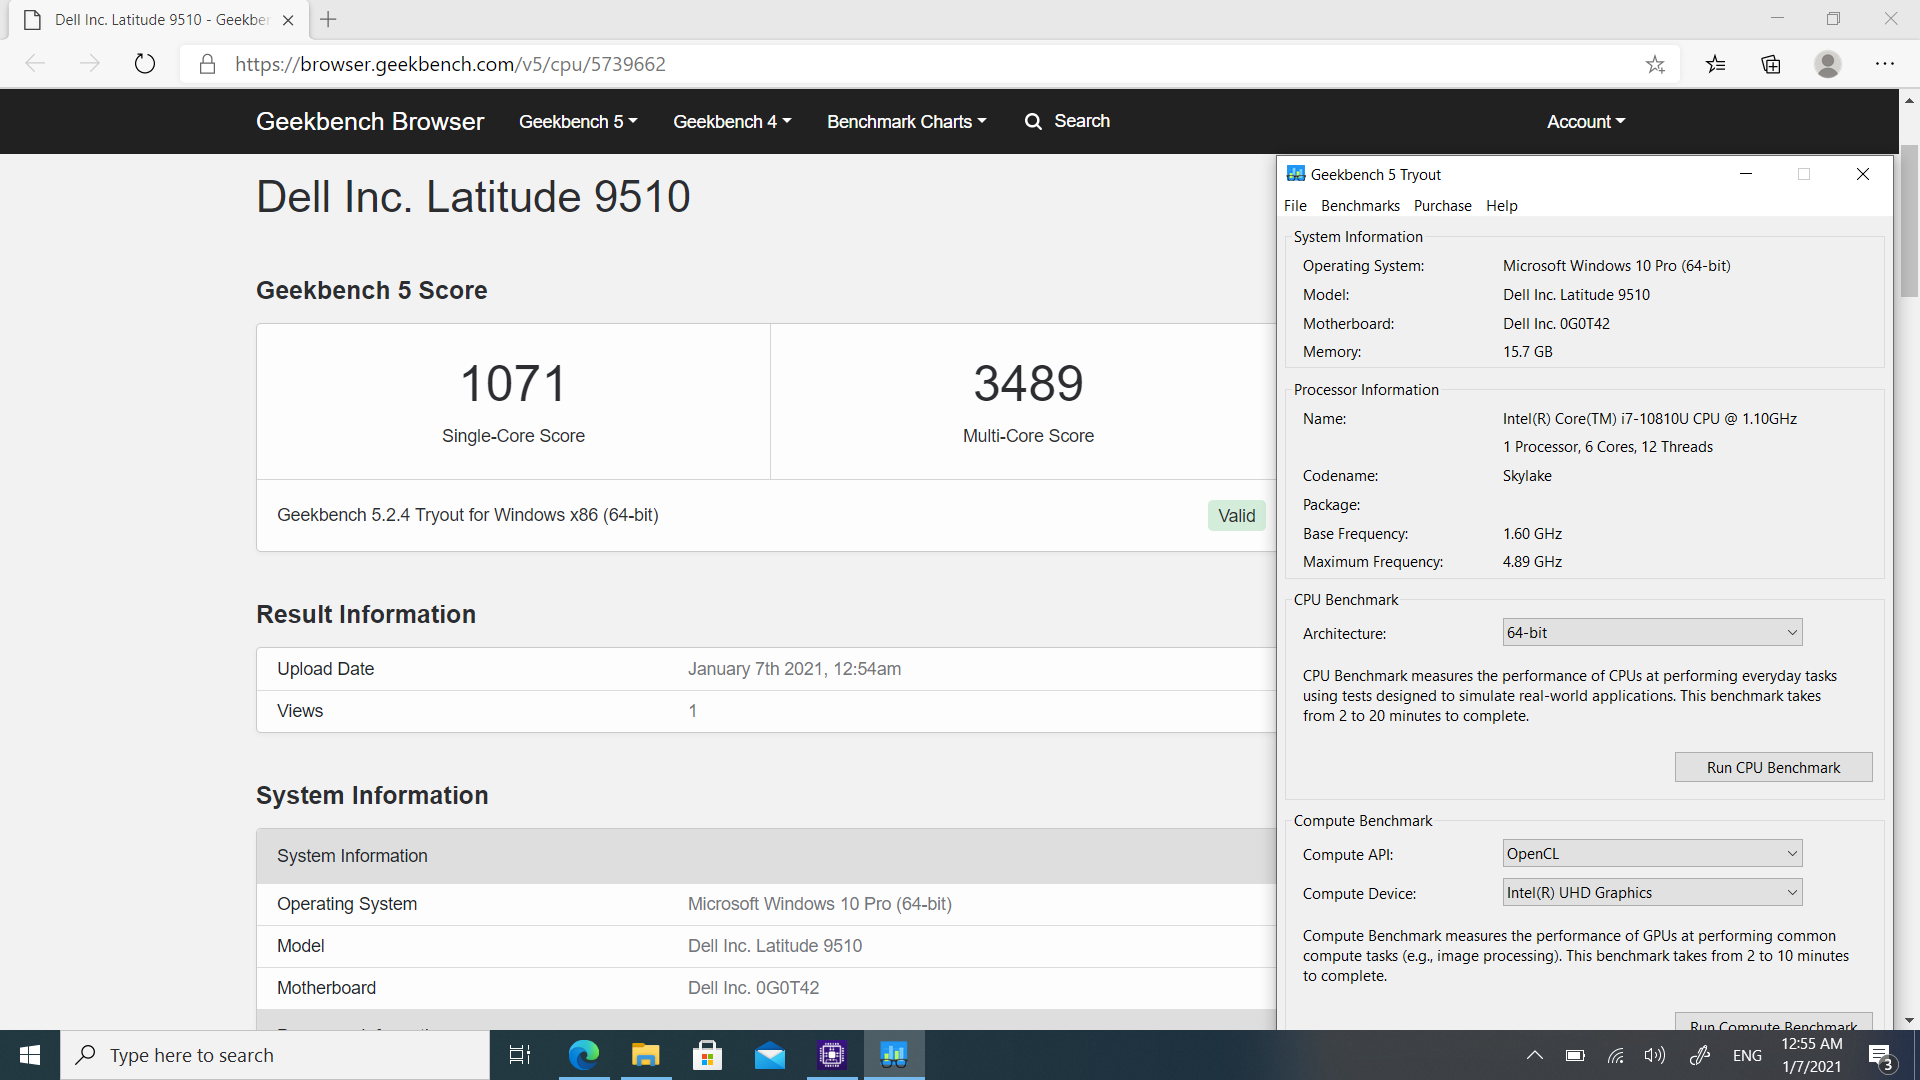This screenshot has height=1080, width=1920.
Task: Click the battery tray icon
Action: tap(1575, 1055)
